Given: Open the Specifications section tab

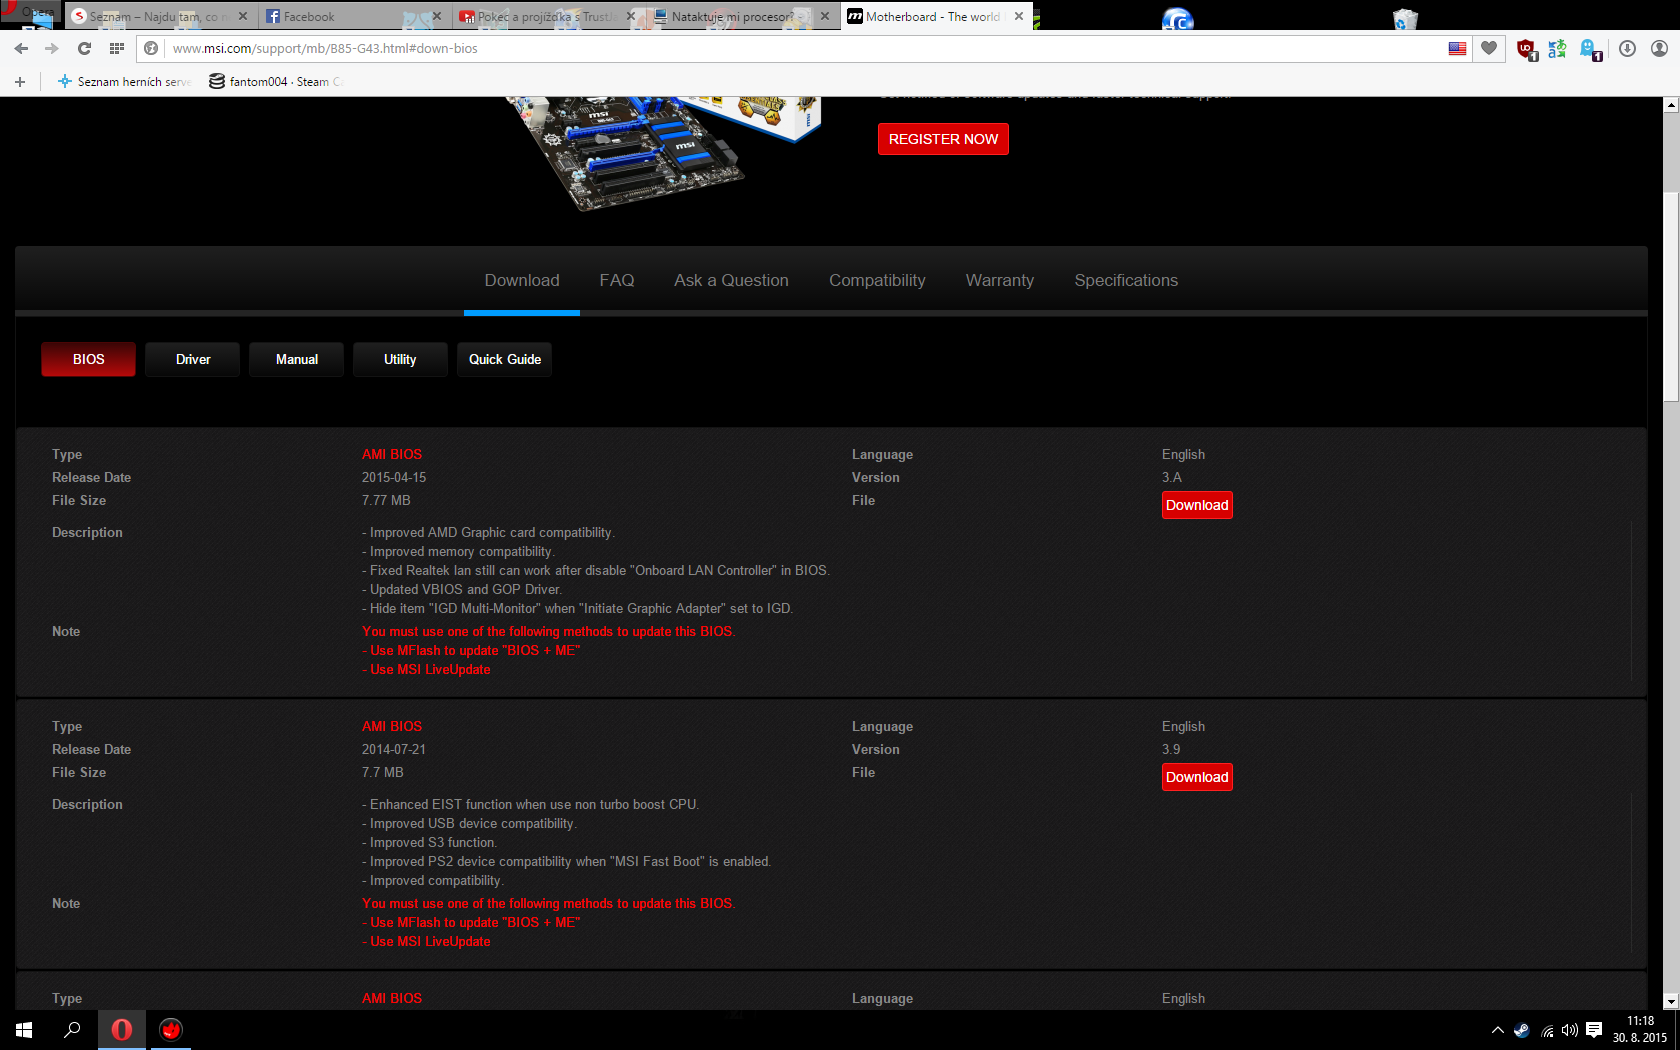Looking at the screenshot, I should point(1126,281).
